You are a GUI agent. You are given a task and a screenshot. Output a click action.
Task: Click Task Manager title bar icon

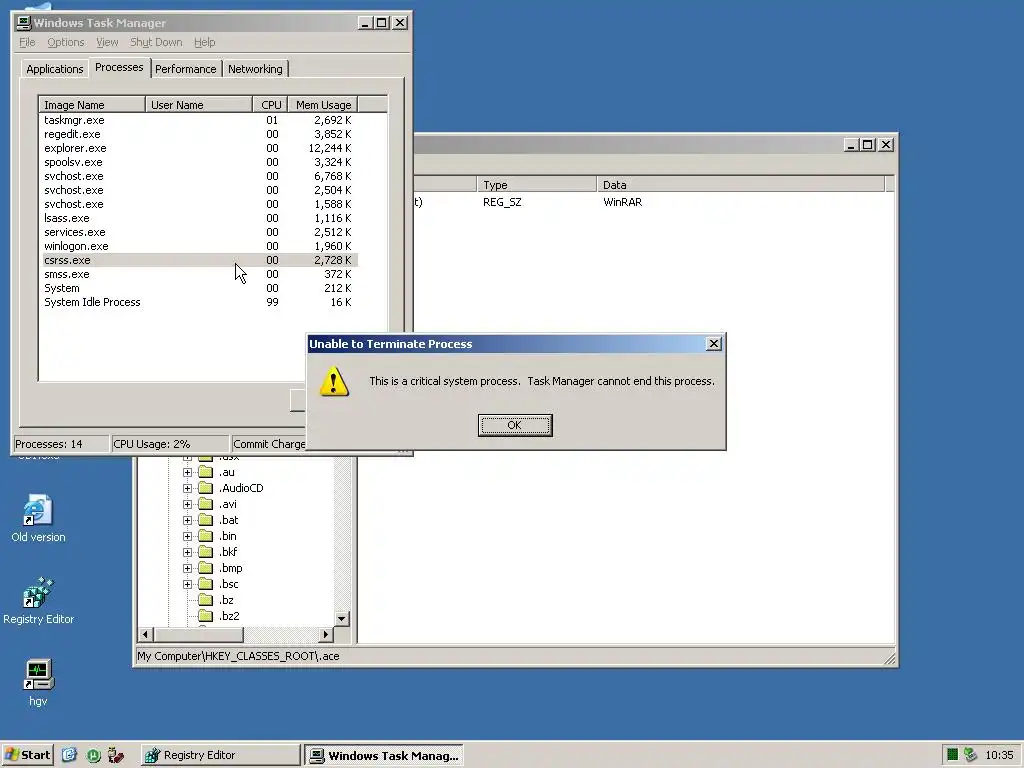[24, 23]
